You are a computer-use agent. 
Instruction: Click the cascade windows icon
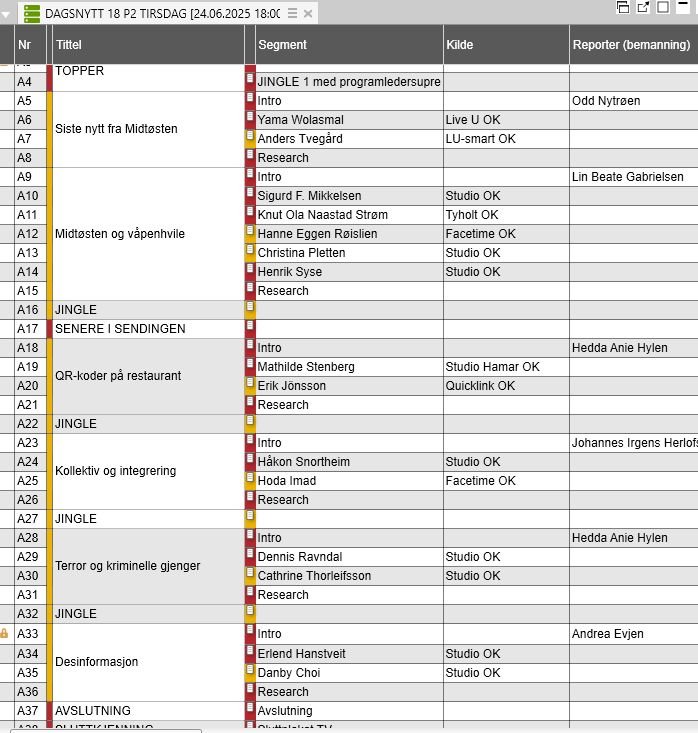pos(623,7)
